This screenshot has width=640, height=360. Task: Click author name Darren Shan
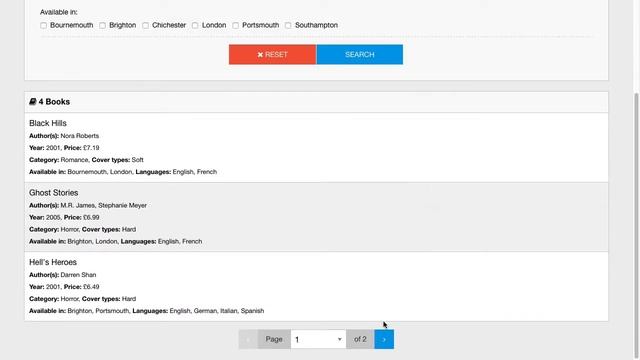tap(78, 275)
